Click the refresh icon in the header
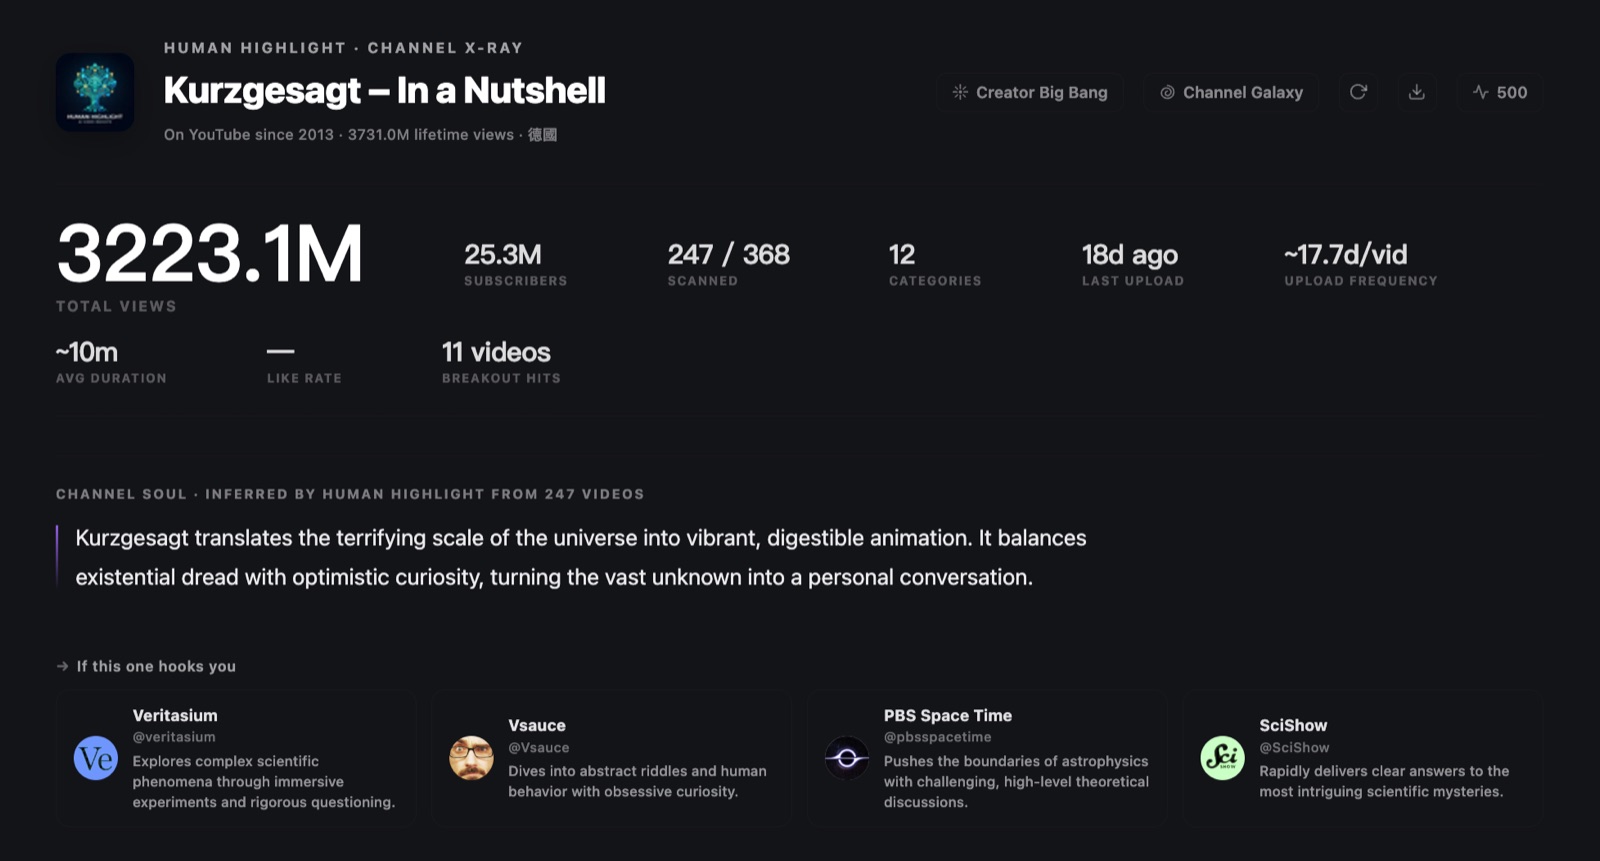Image resolution: width=1600 pixels, height=861 pixels. [x=1358, y=92]
